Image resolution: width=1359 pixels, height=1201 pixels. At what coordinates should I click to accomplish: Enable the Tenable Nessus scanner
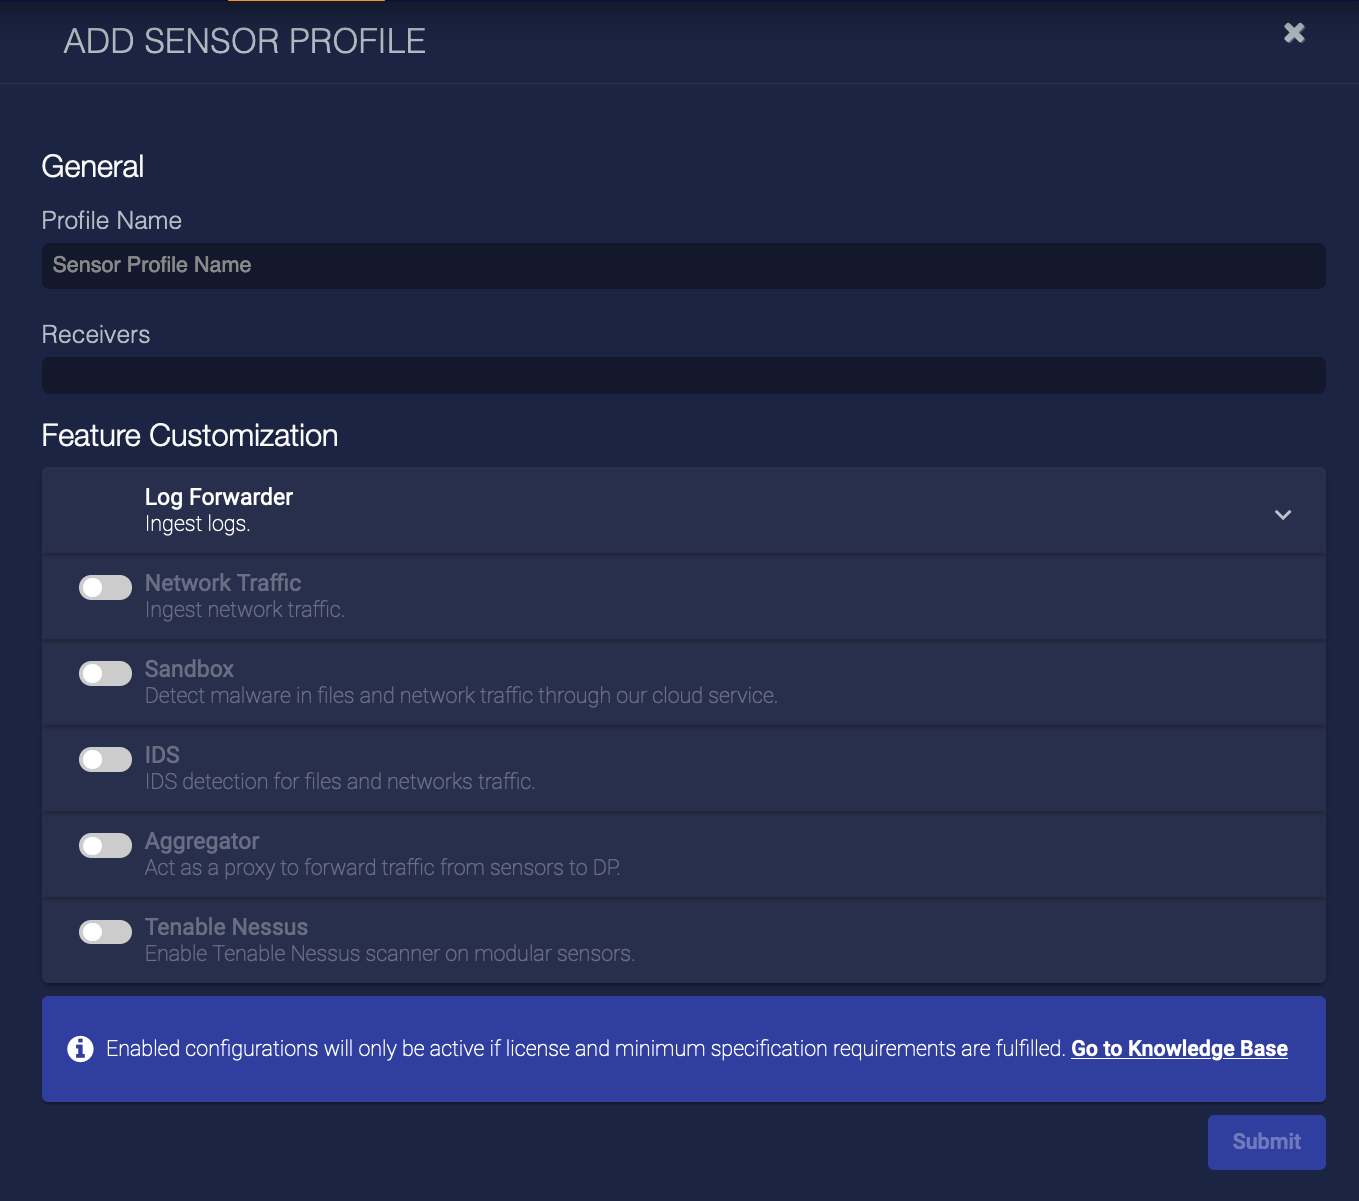pos(104,931)
